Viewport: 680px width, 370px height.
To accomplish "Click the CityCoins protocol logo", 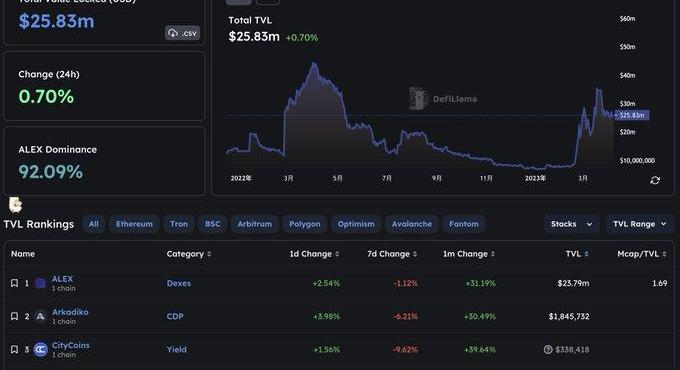I will click(40, 349).
